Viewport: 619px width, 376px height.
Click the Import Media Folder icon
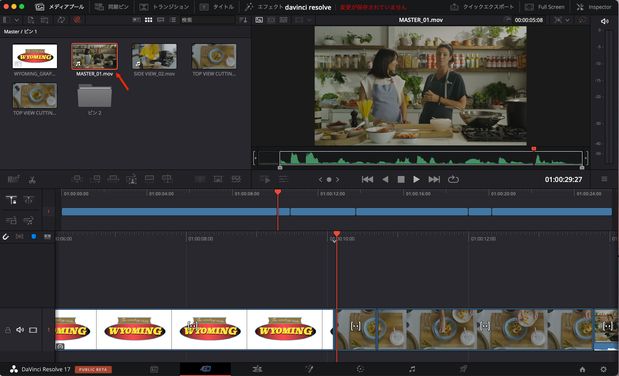click(x=45, y=20)
